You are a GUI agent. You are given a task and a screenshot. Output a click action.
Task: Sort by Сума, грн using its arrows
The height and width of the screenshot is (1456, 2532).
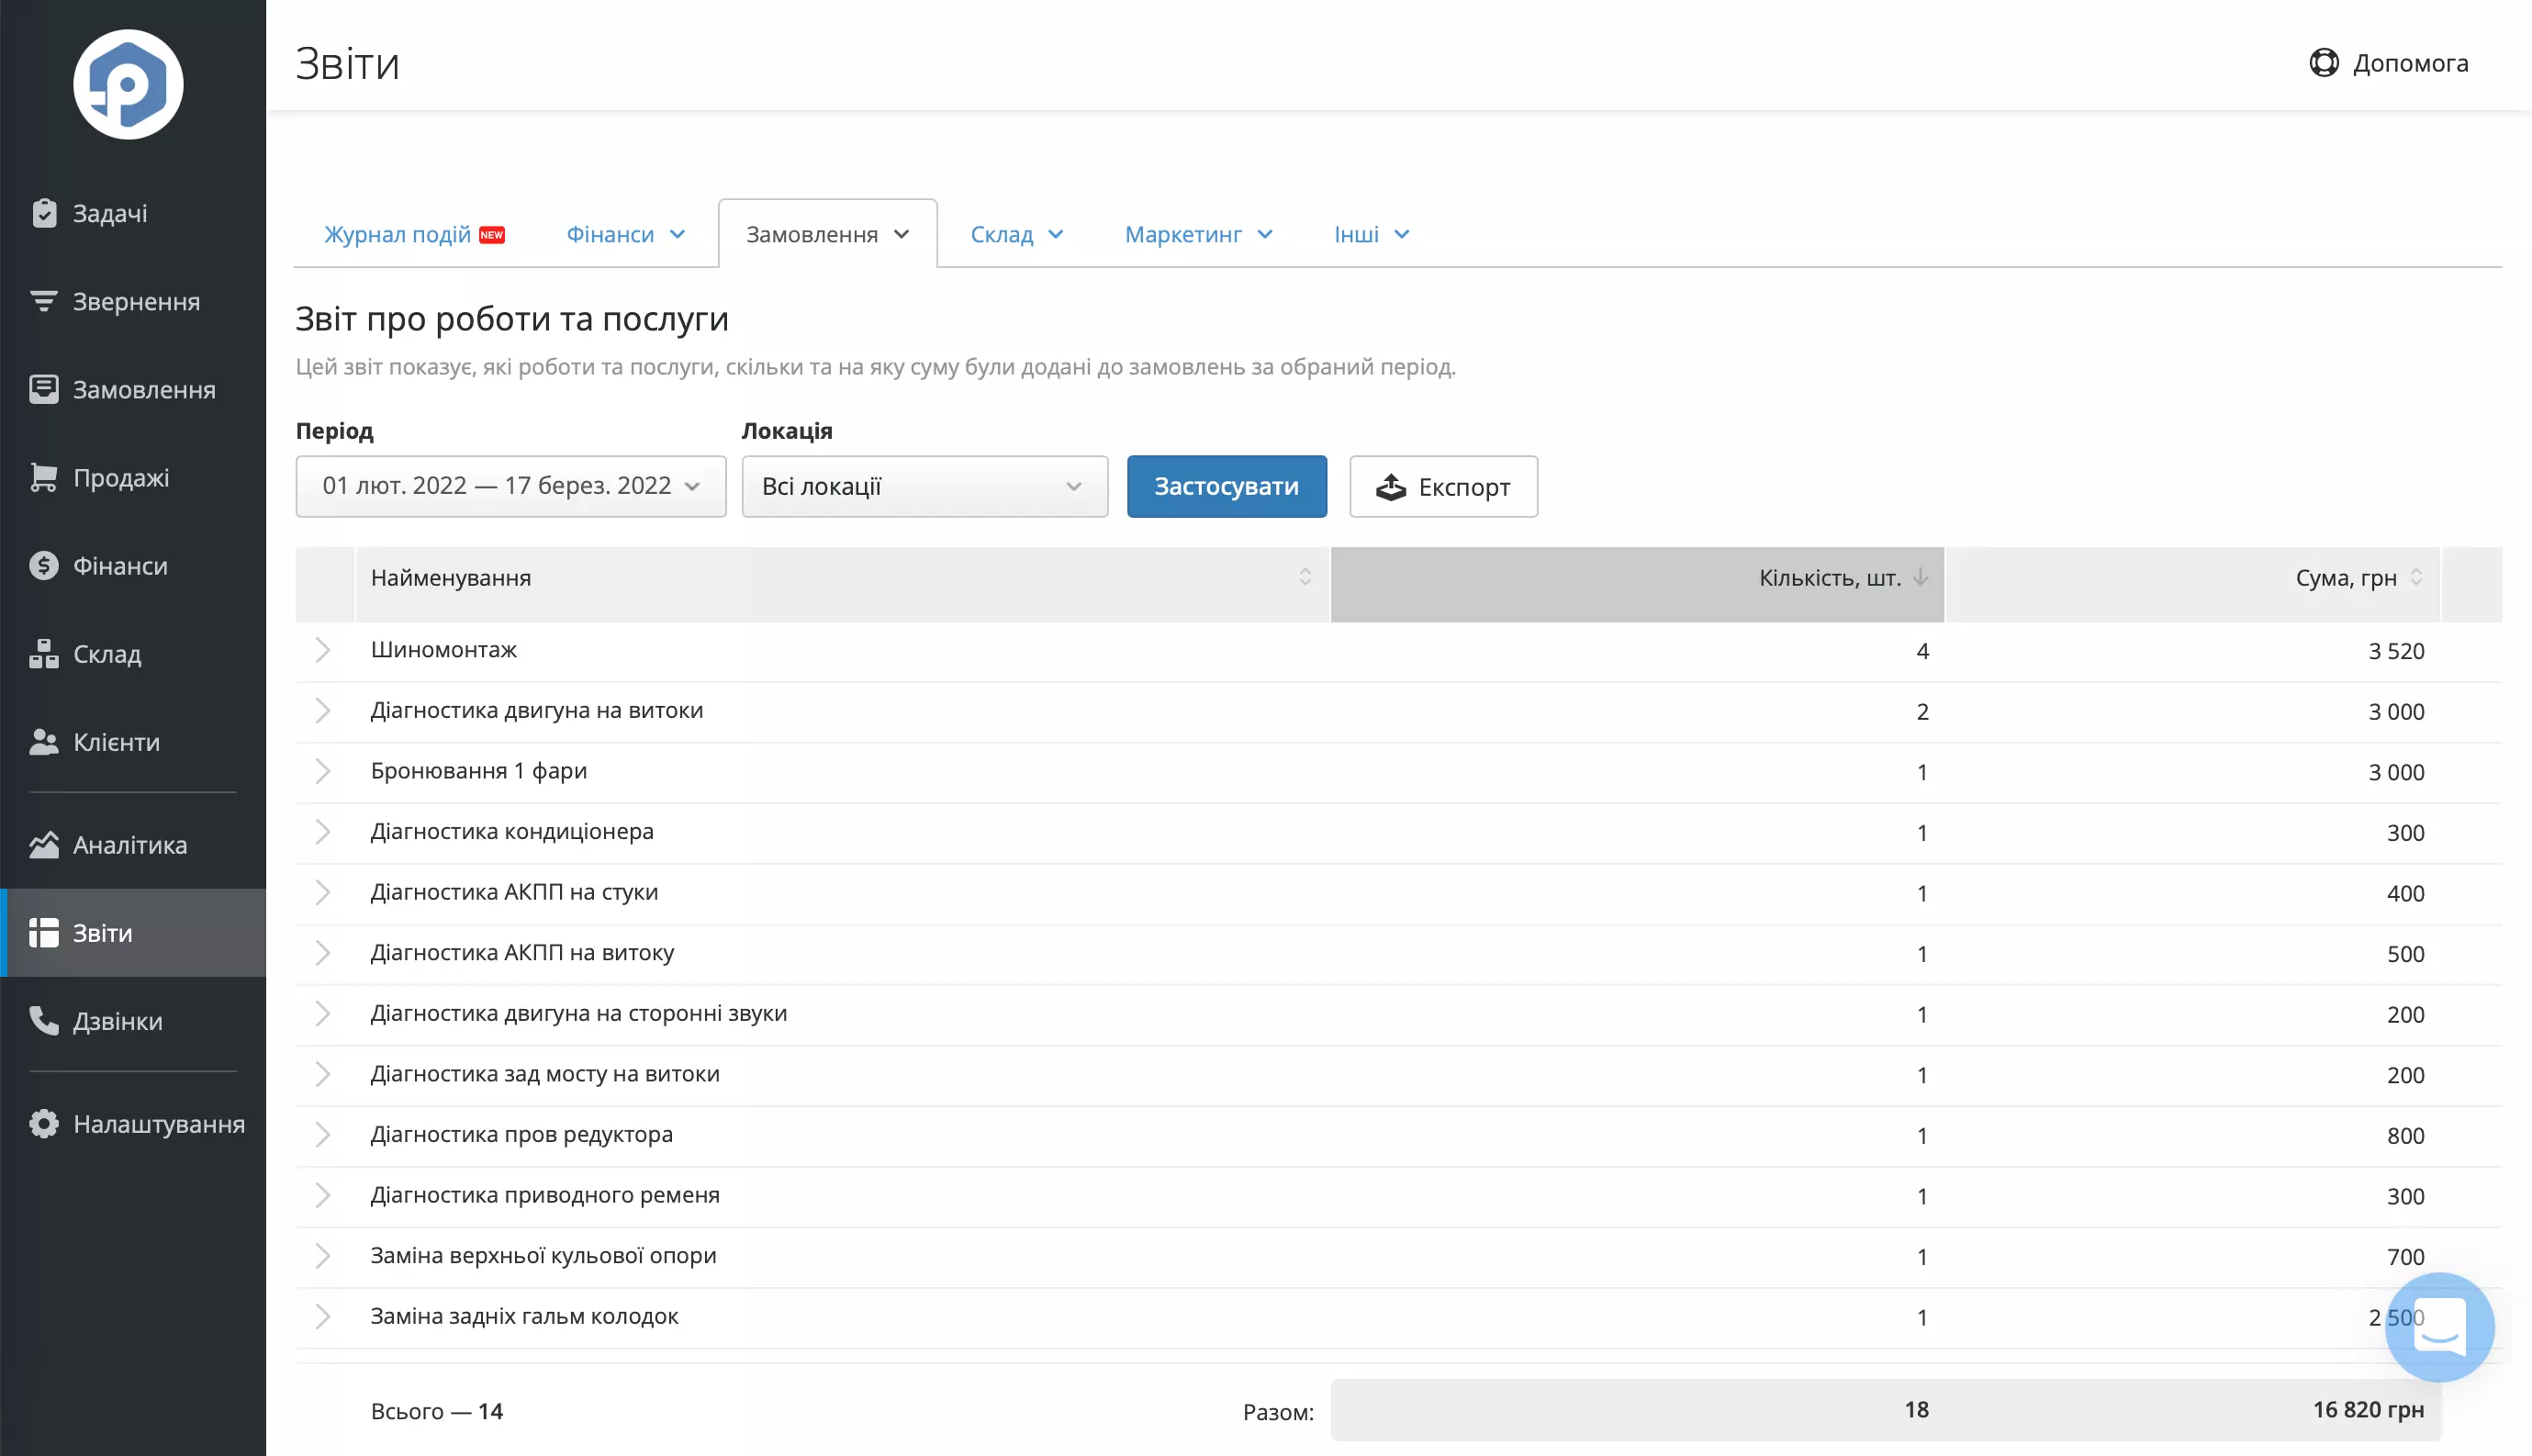pos(2416,577)
